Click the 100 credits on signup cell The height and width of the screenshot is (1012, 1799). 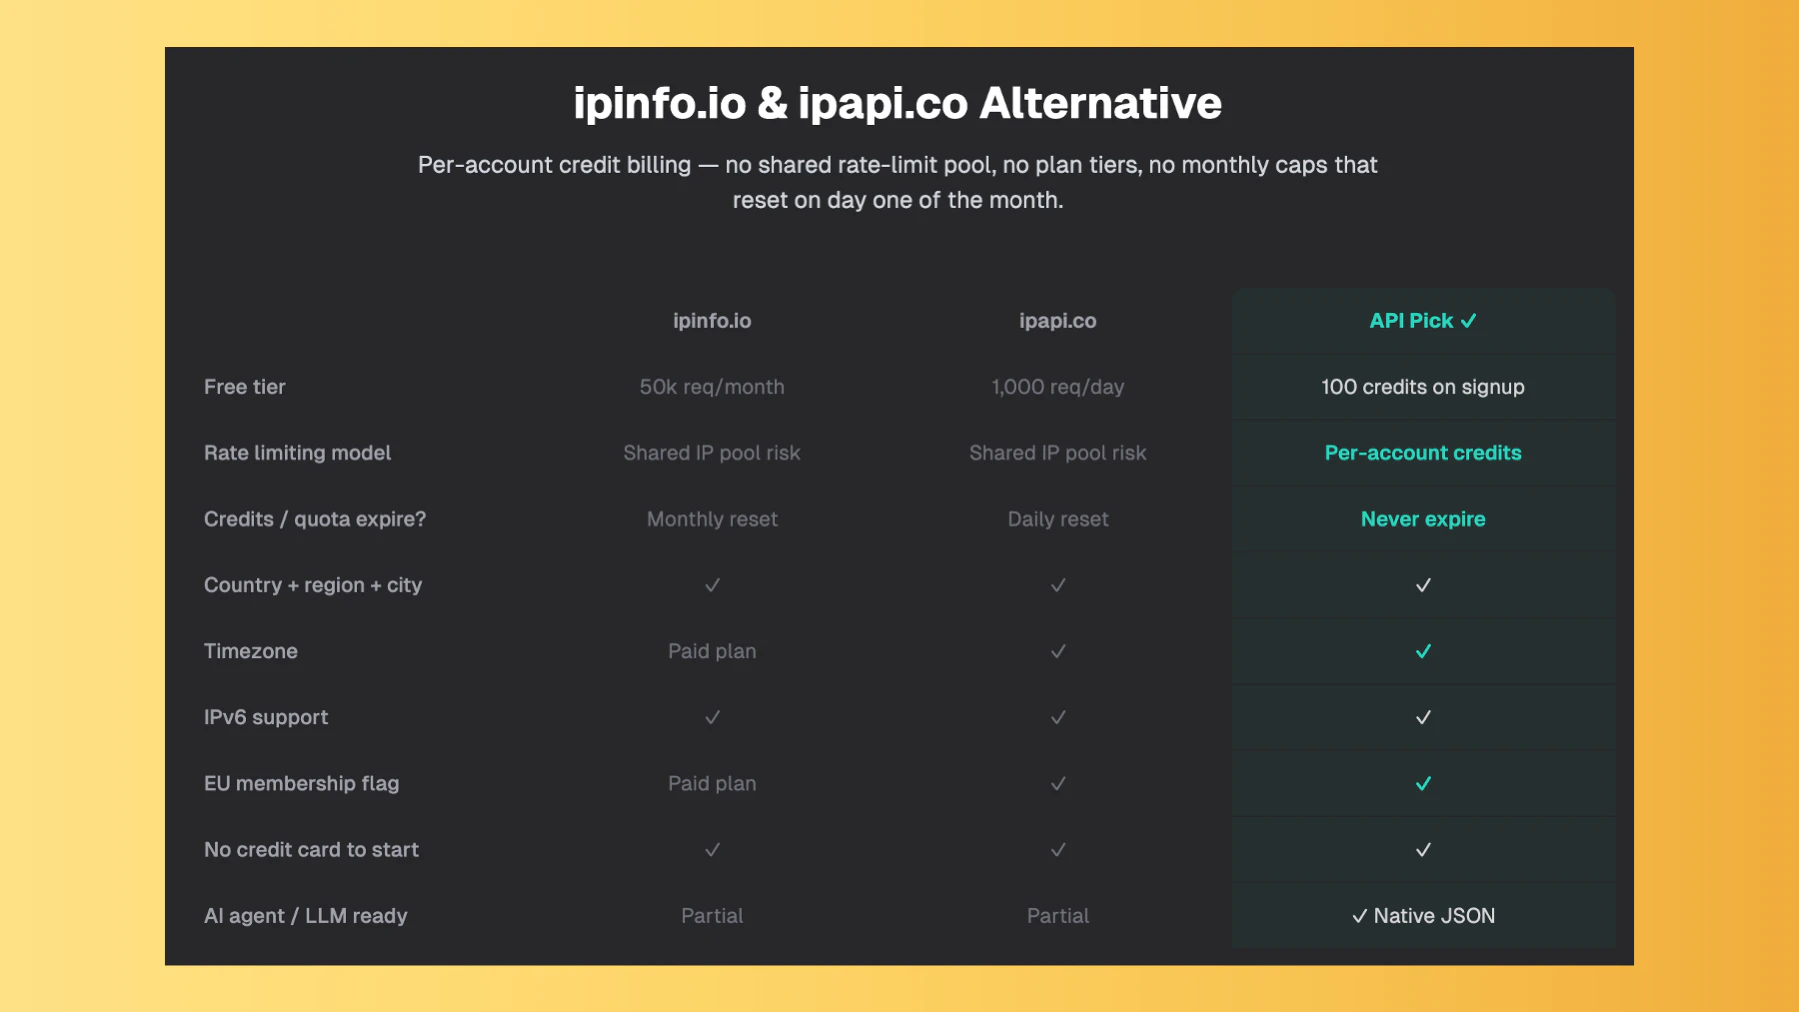click(x=1423, y=387)
